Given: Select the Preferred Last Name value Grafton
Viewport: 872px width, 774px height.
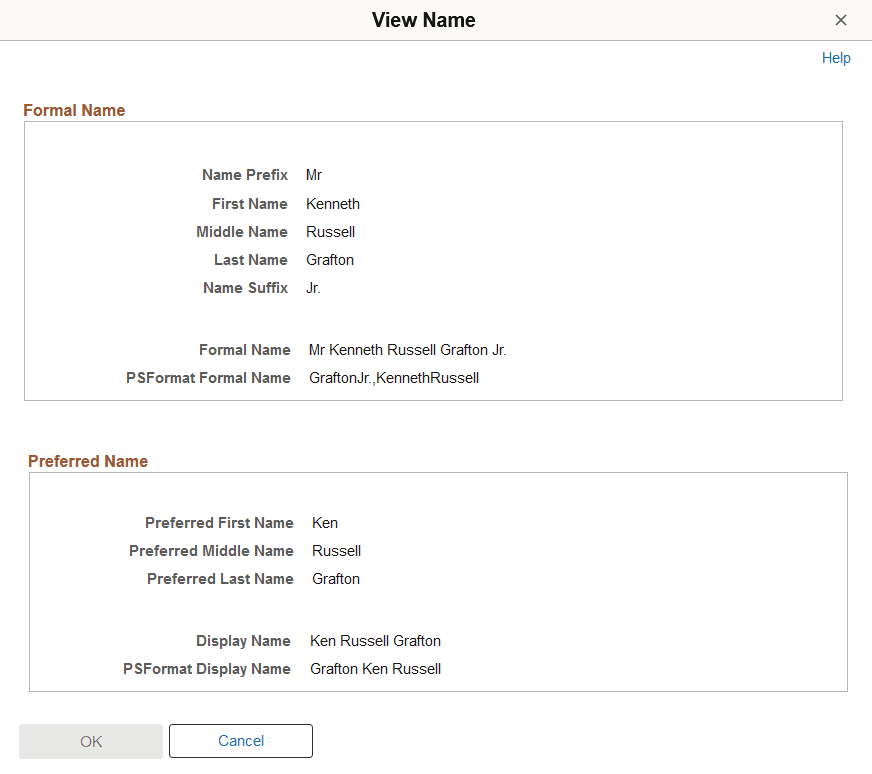Looking at the screenshot, I should (335, 579).
